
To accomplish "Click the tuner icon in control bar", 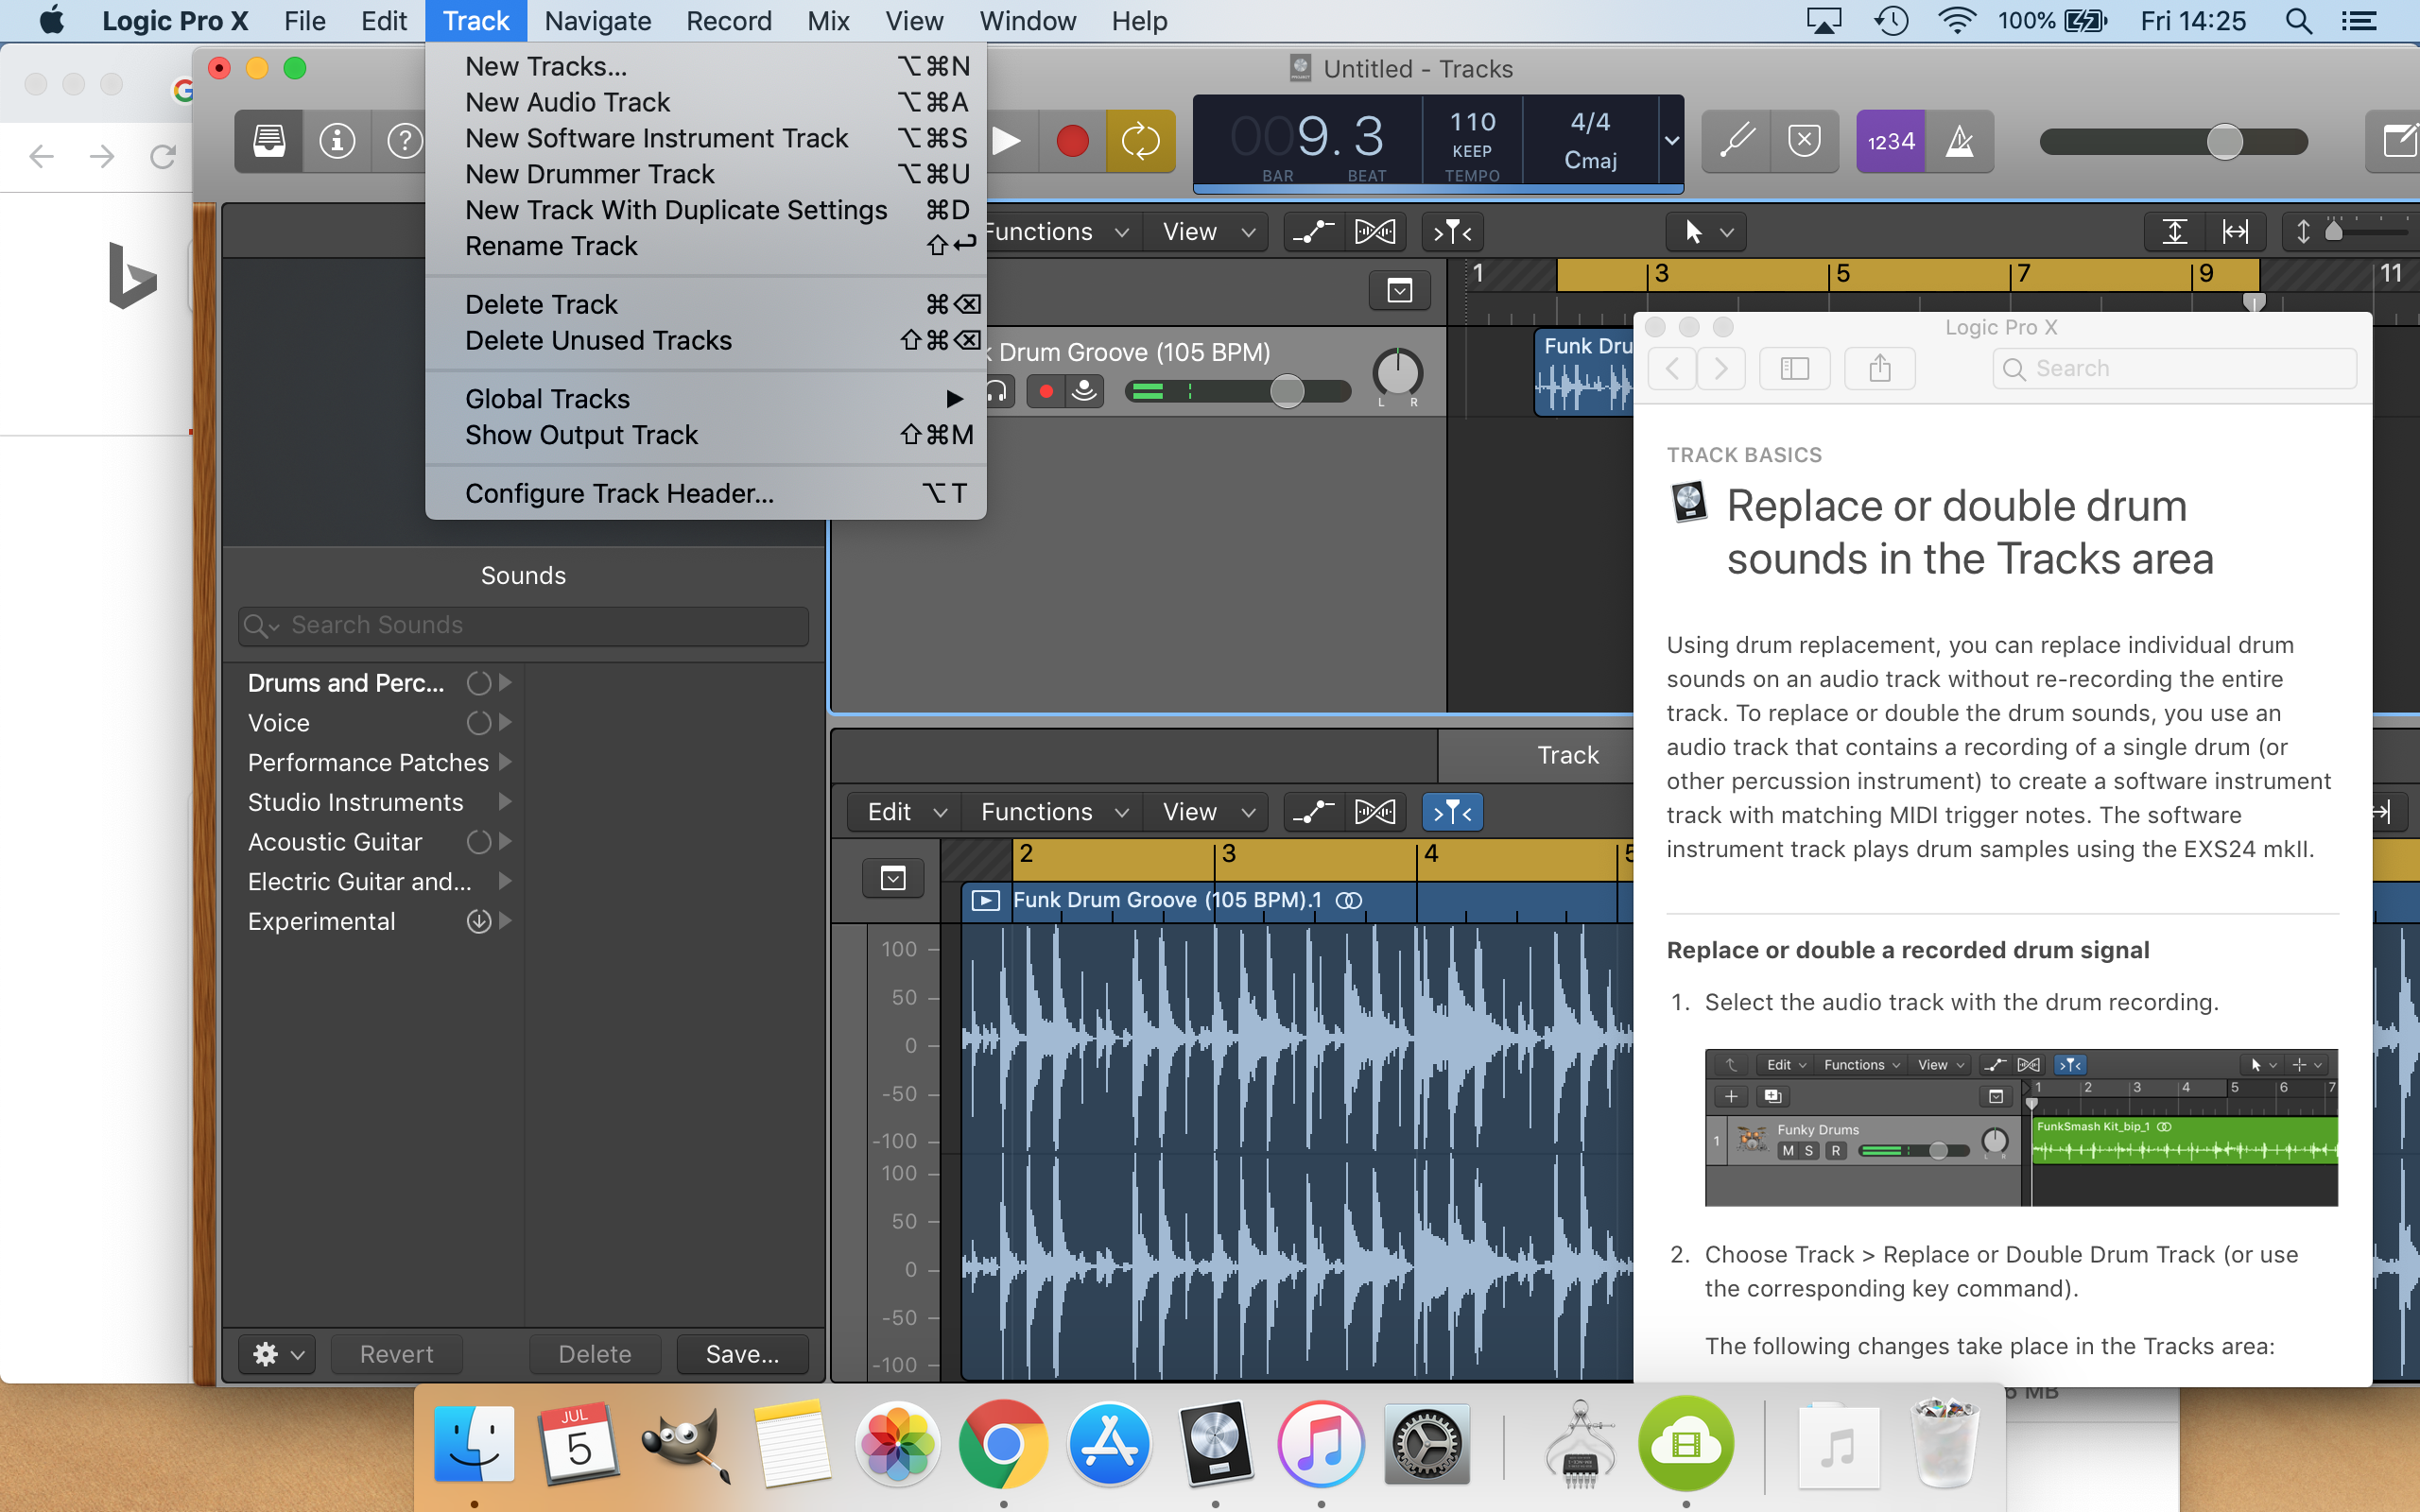I will 1737,141.
